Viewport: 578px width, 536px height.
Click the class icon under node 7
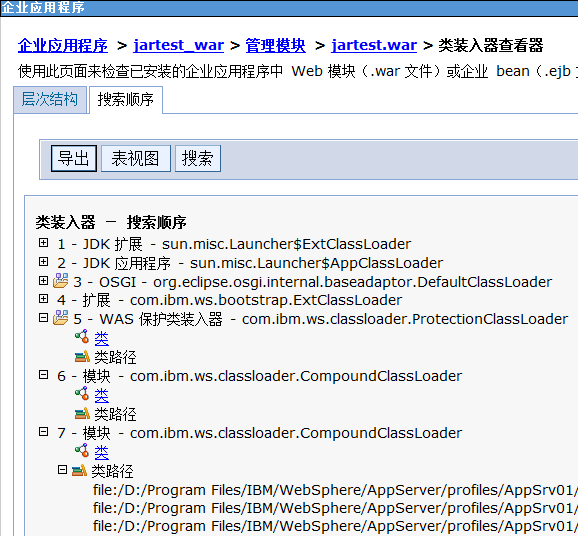(82, 450)
